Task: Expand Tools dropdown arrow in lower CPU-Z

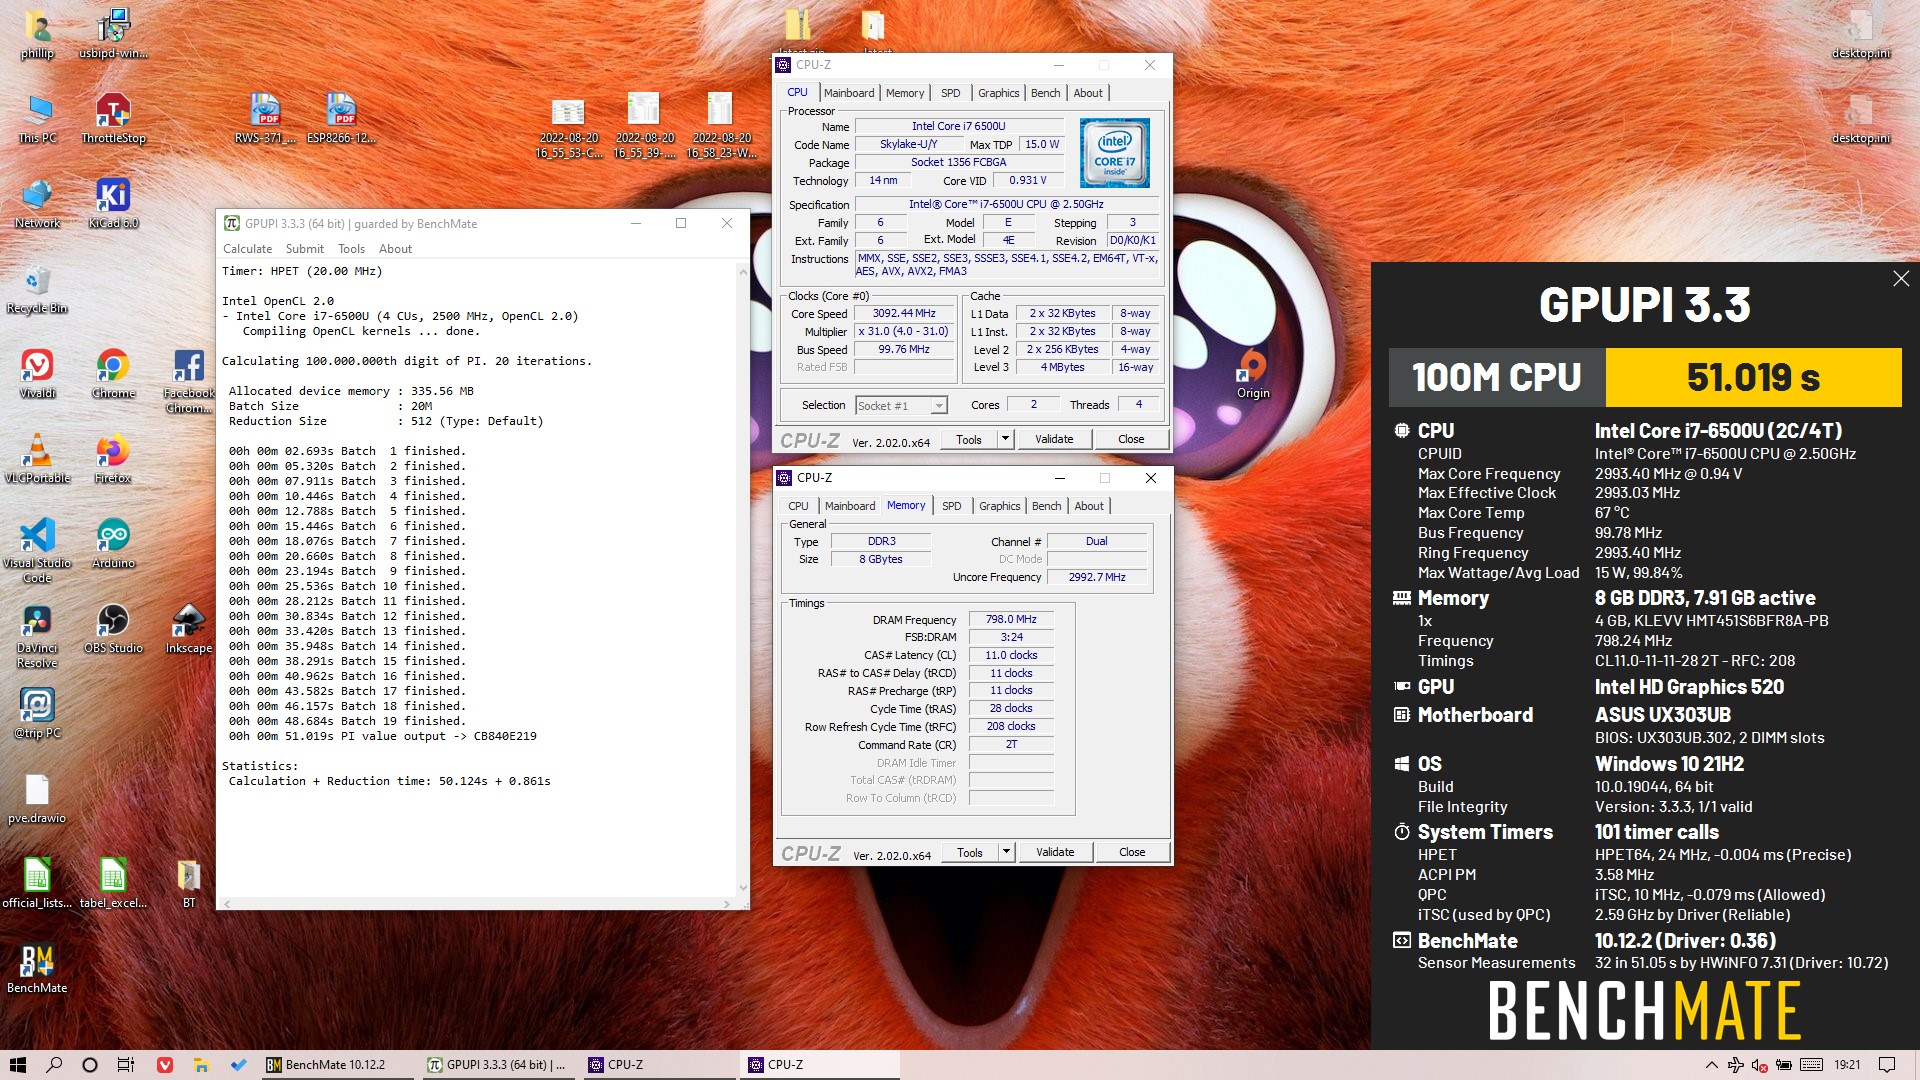Action: point(1007,852)
